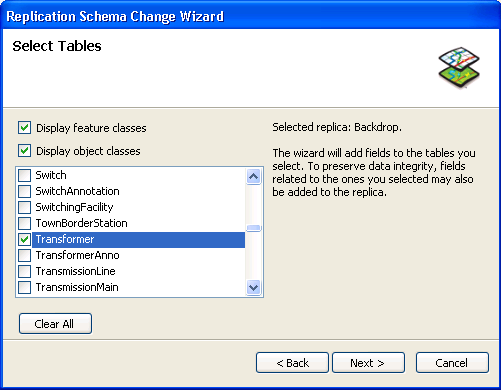Click the Clear All button
This screenshot has width=501, height=390.
point(55,323)
